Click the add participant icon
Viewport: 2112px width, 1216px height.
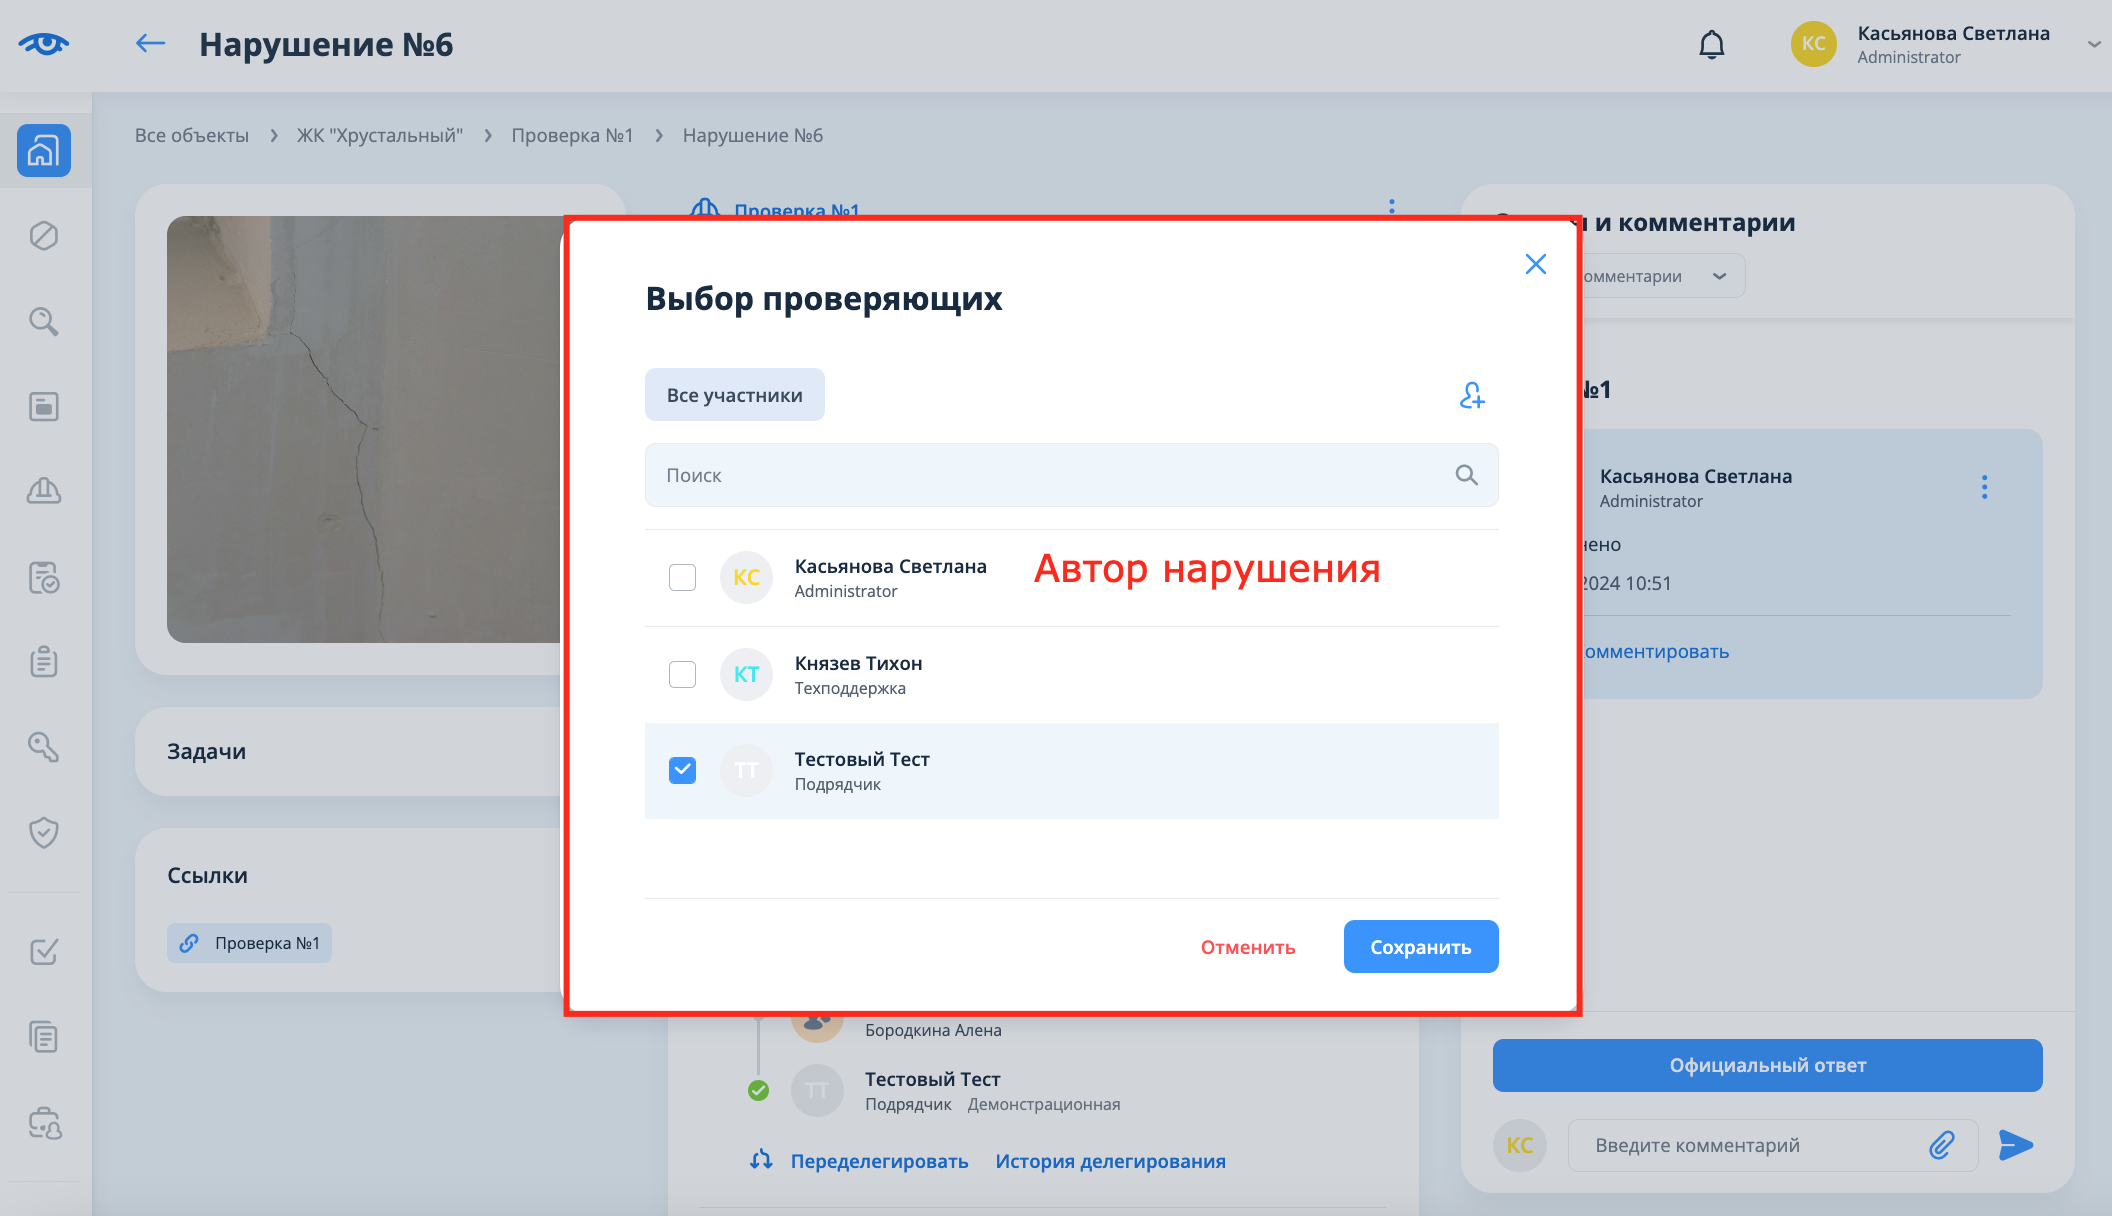tap(1471, 396)
